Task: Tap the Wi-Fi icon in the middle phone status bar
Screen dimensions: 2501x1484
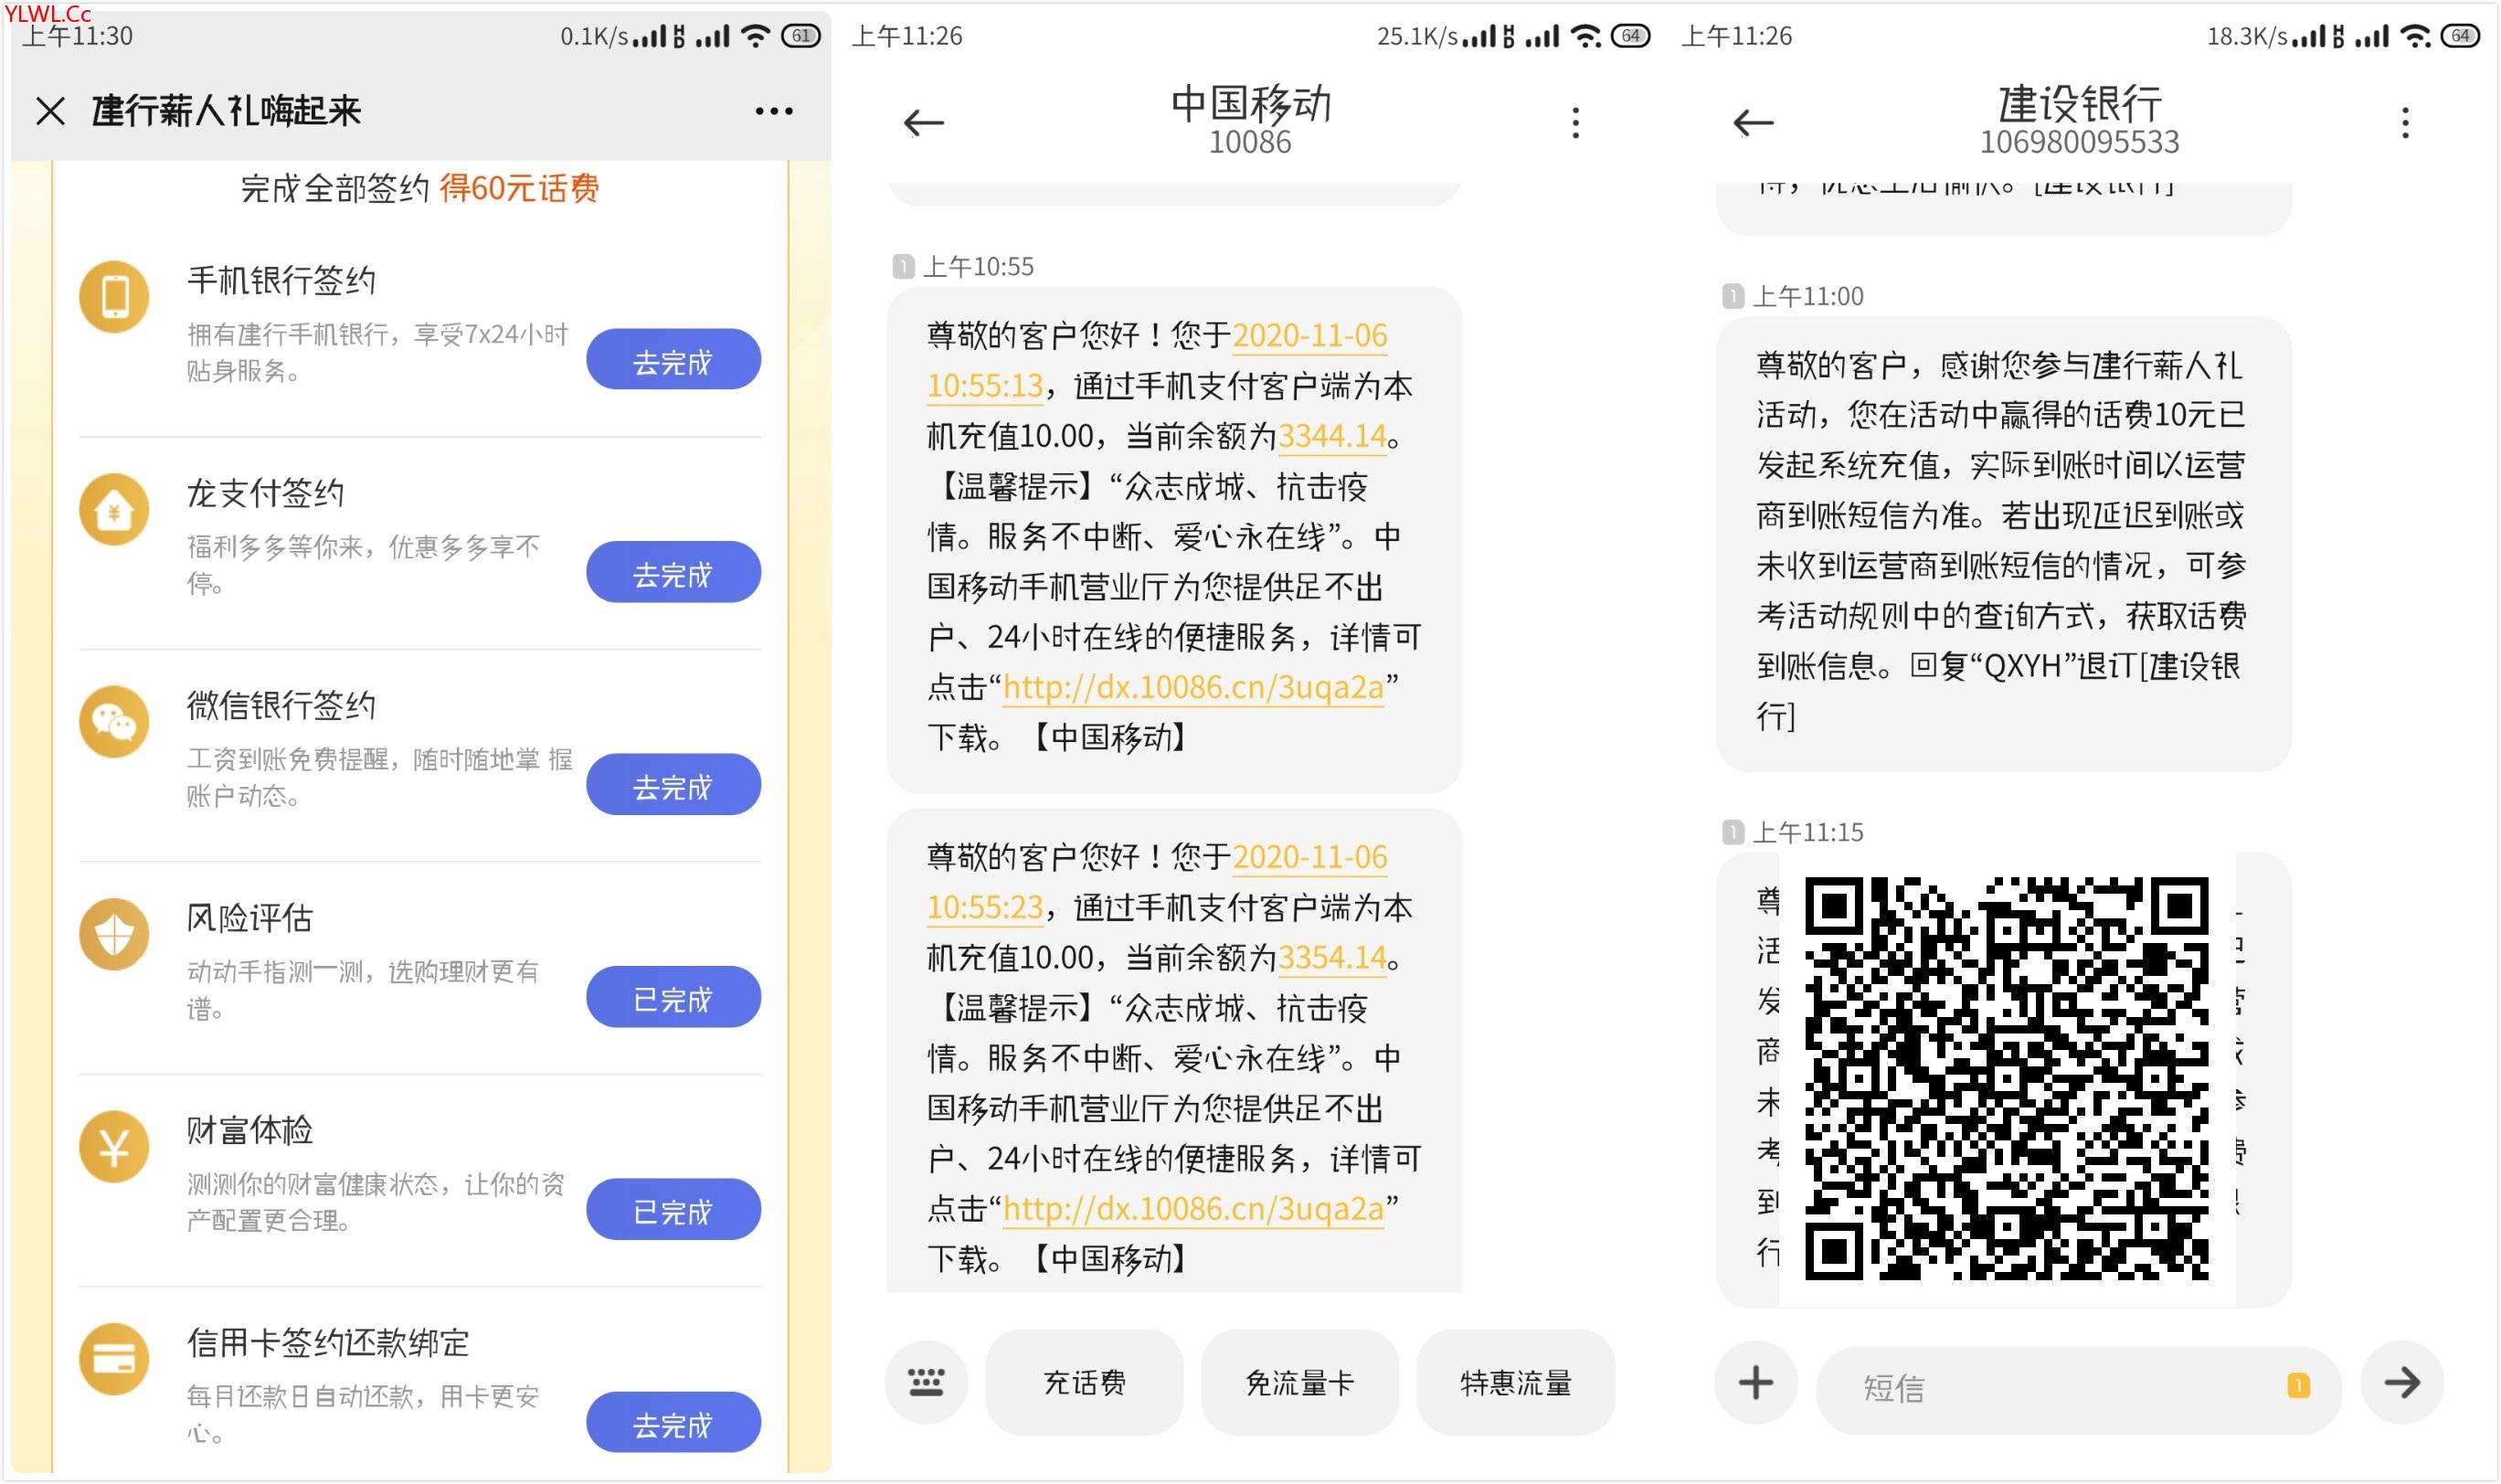Action: click(x=1586, y=37)
